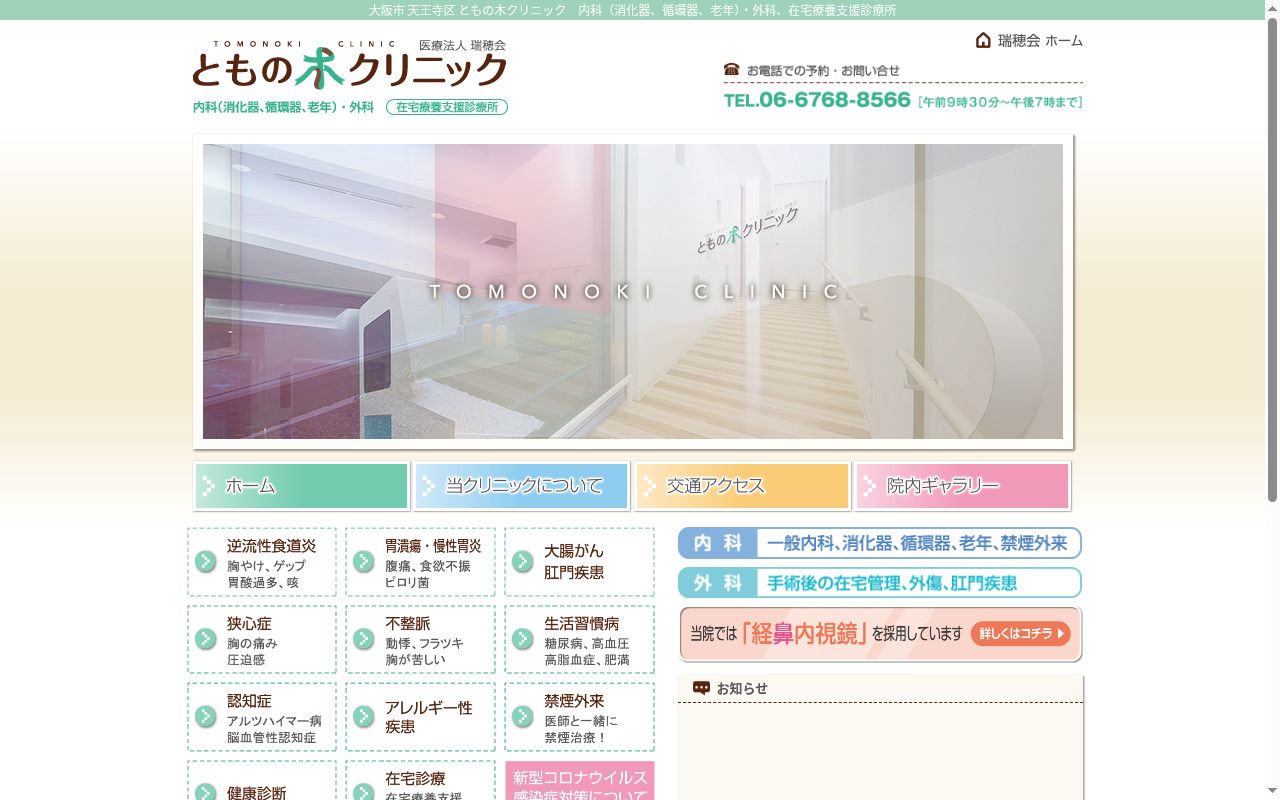This screenshot has width=1280, height=800.
Task: Click the お知らせ heading text
Action: tap(742, 688)
